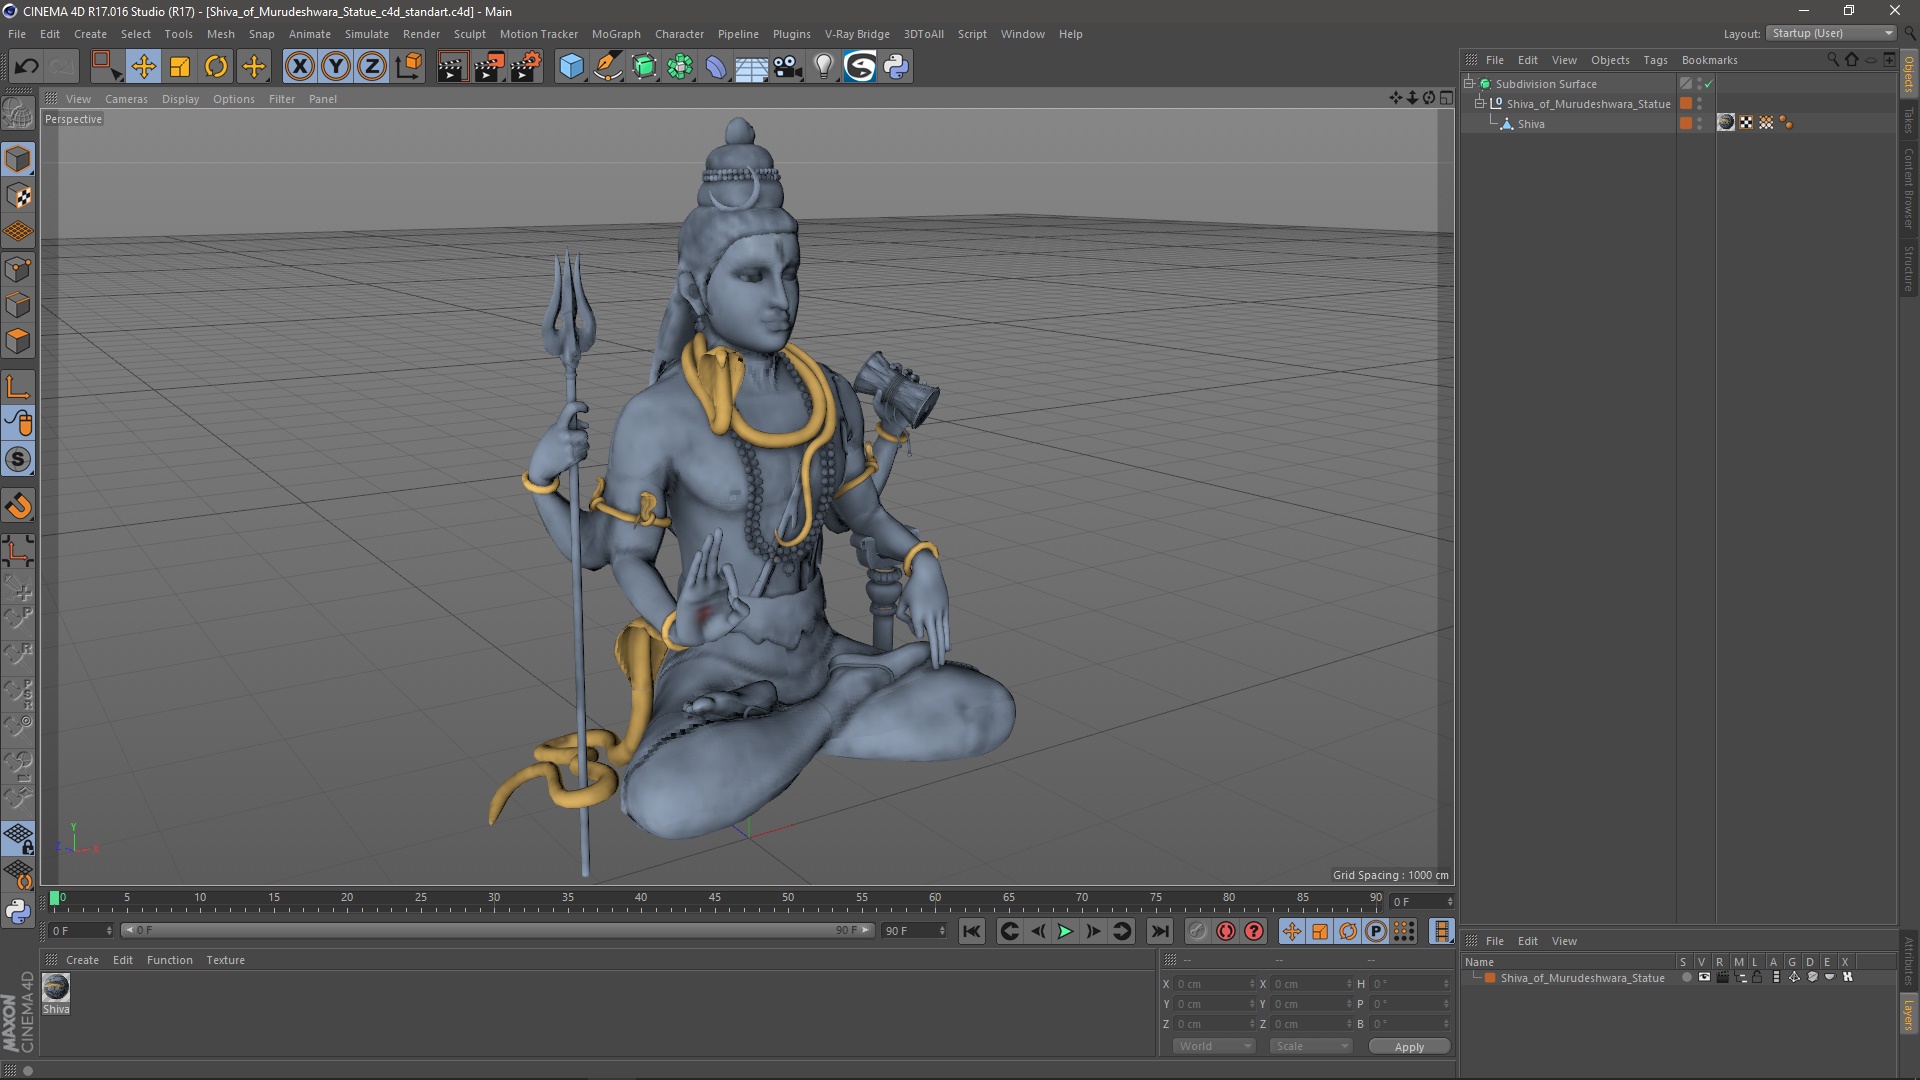
Task: Activate the Move tool
Action: [143, 66]
